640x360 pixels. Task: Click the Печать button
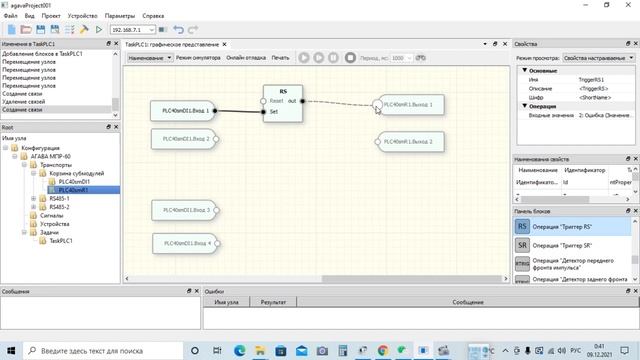pos(280,58)
